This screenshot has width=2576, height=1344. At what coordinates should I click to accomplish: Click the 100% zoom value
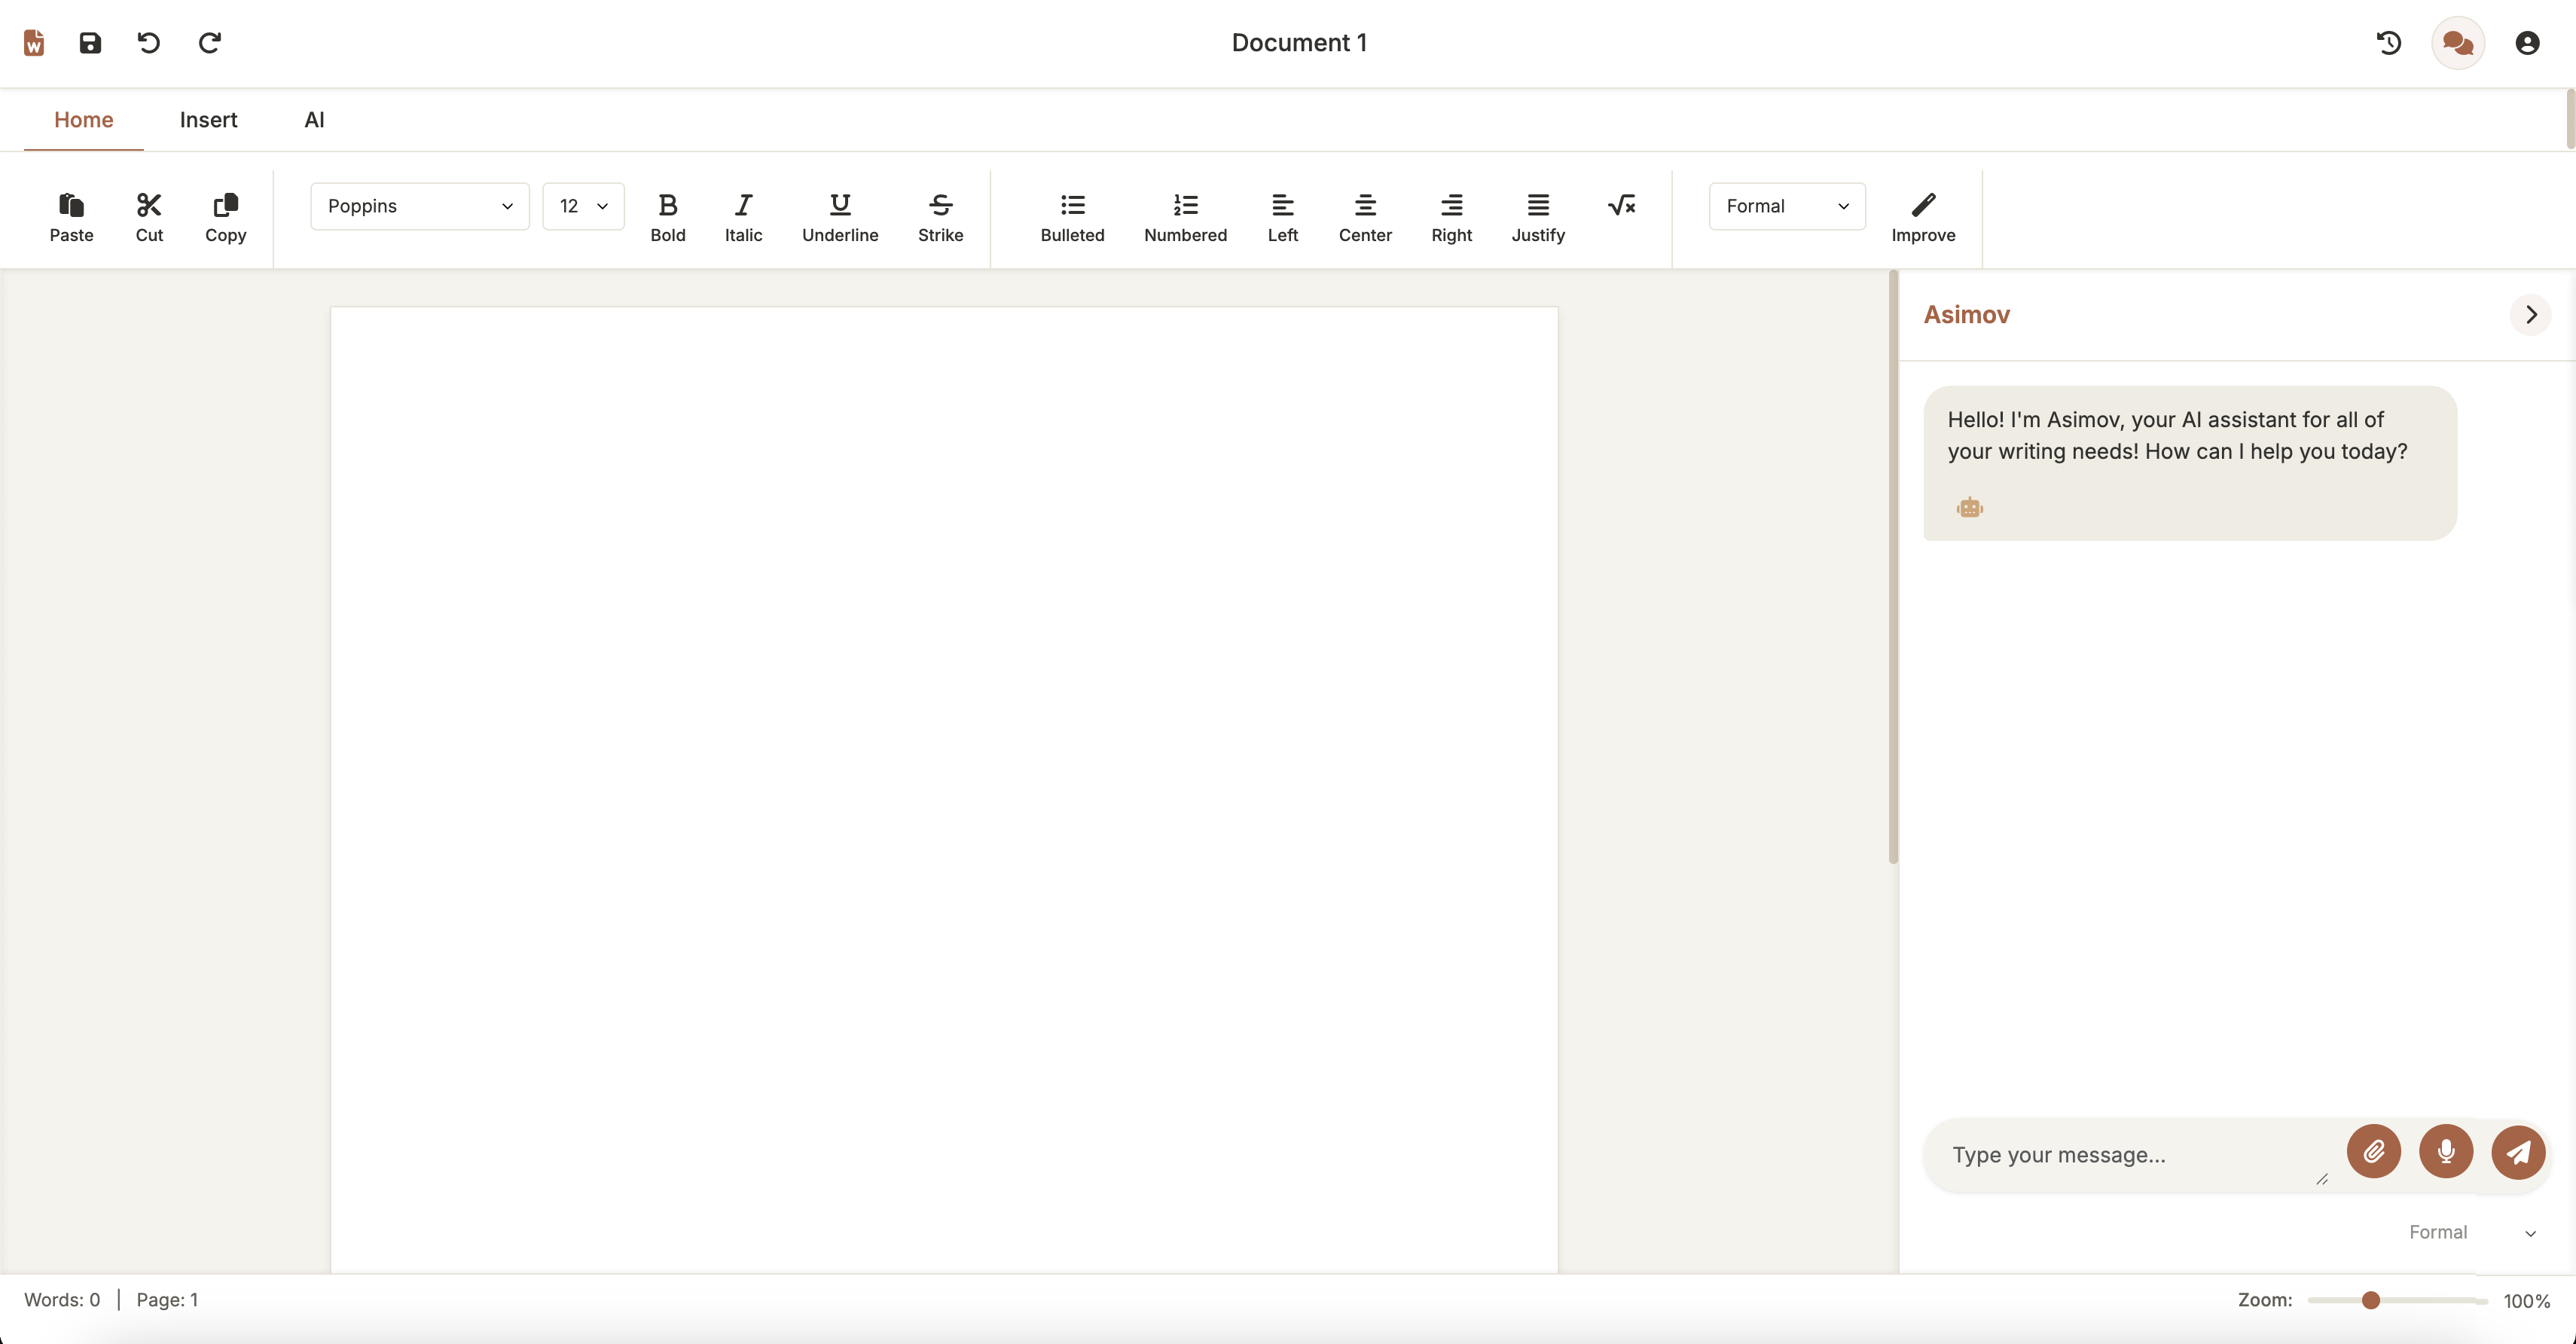2526,1301
